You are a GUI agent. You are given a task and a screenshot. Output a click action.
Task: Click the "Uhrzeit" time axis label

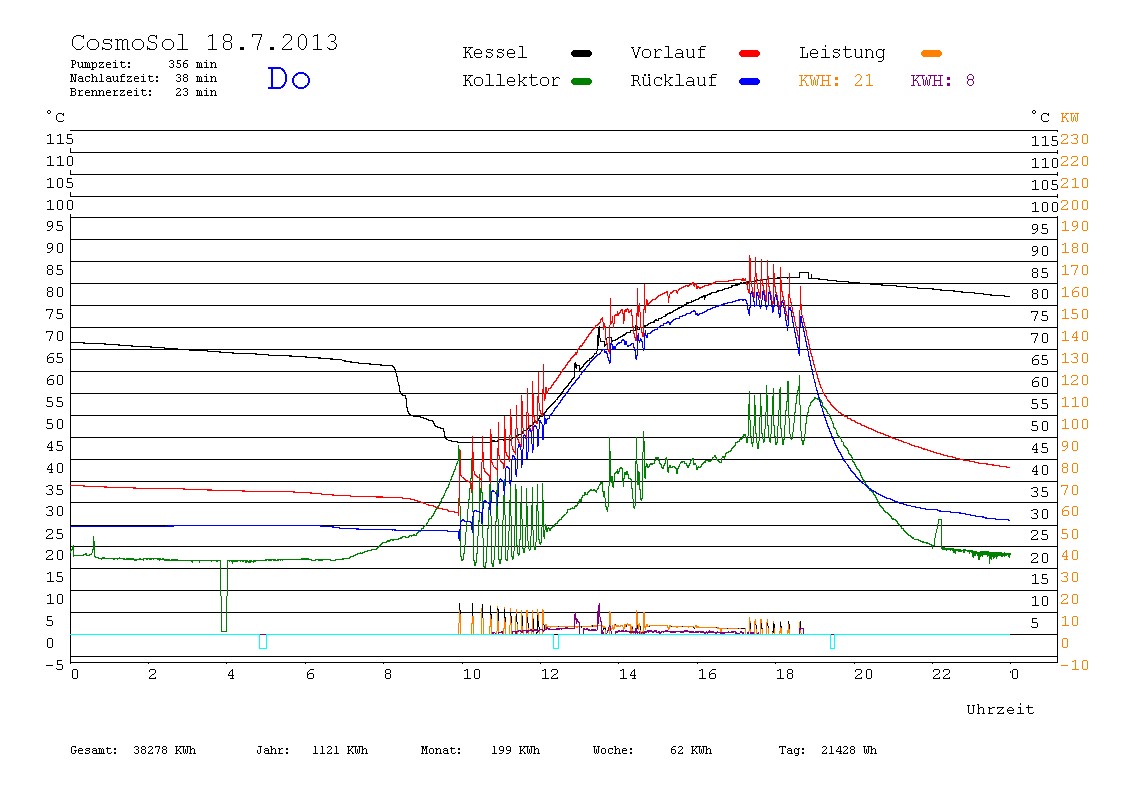[1000, 709]
